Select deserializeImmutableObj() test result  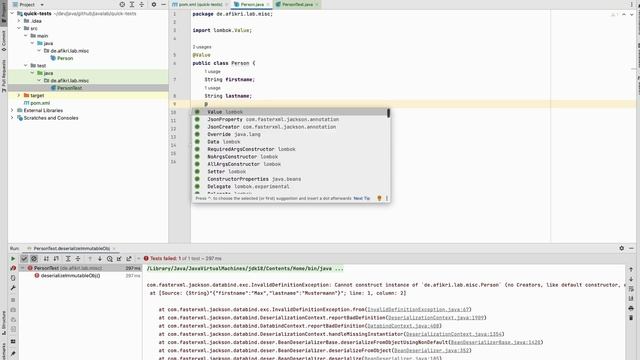click(70, 276)
